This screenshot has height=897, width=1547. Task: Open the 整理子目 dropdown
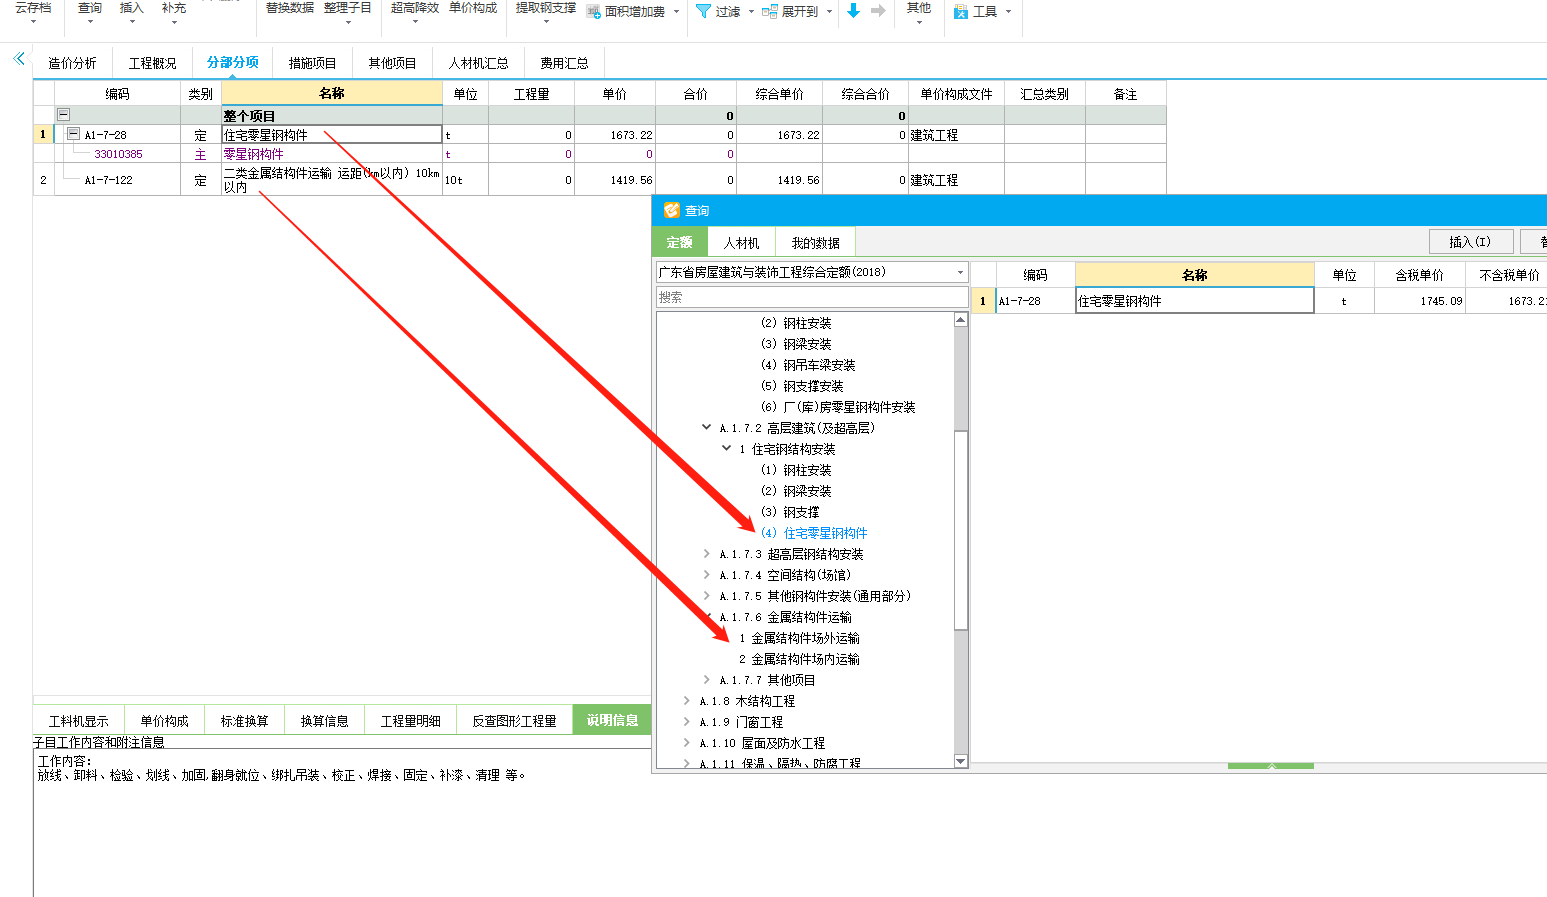click(x=347, y=22)
